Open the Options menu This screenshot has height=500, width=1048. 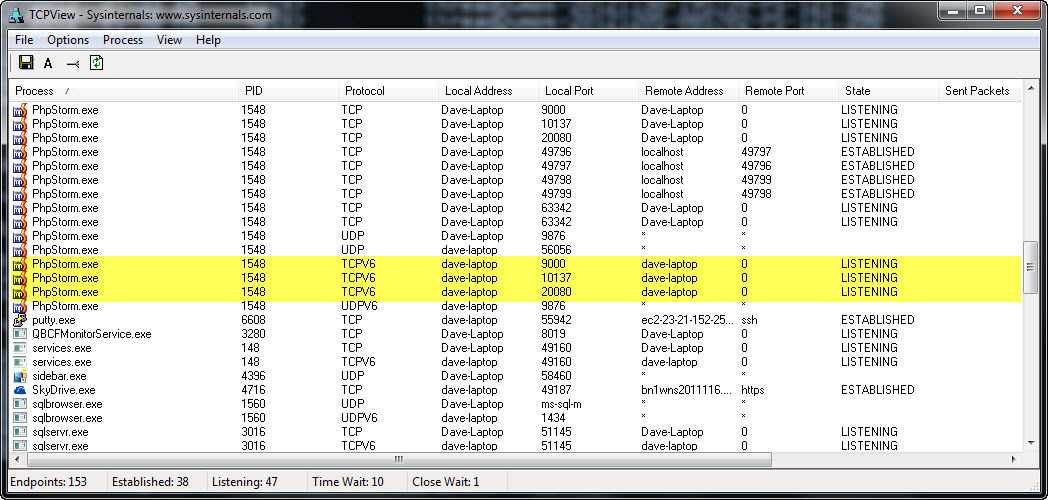coord(68,40)
